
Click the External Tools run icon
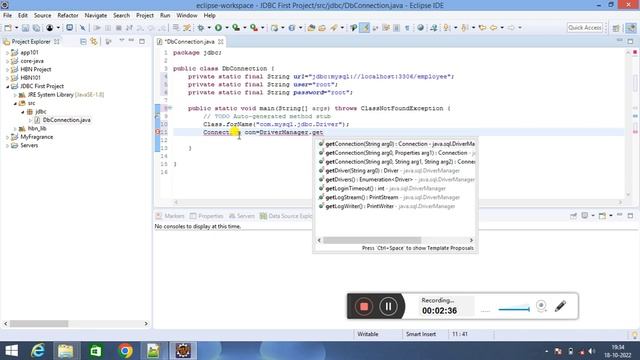pos(254,28)
